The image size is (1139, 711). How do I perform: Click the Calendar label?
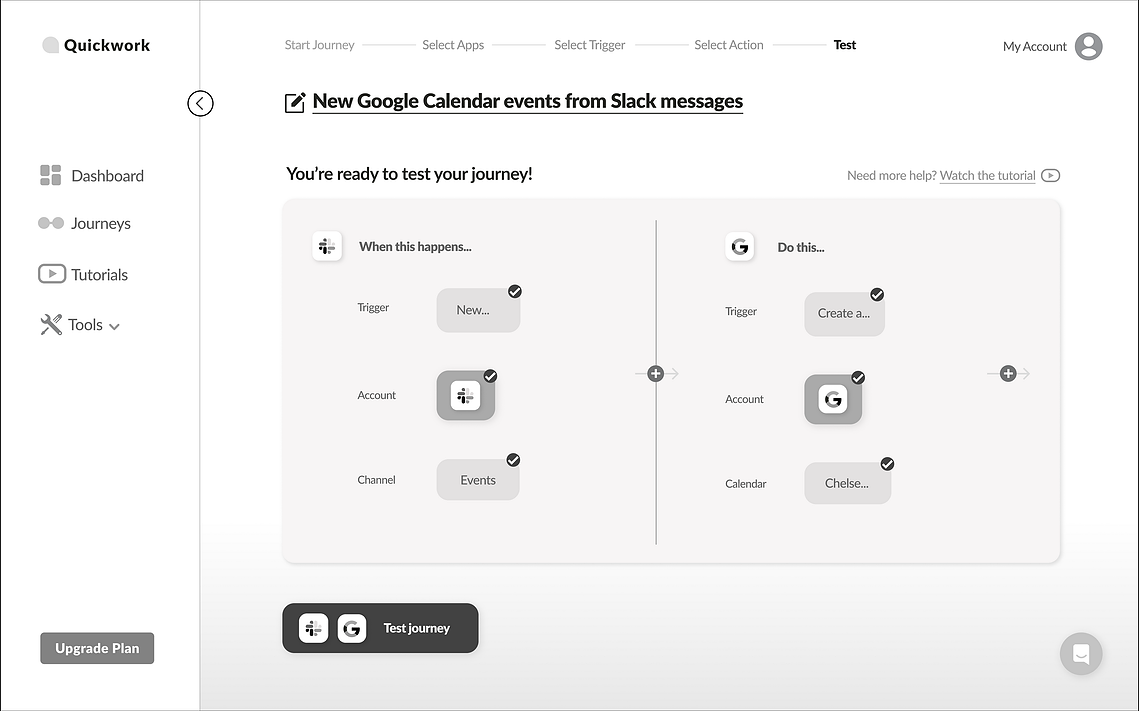[746, 484]
